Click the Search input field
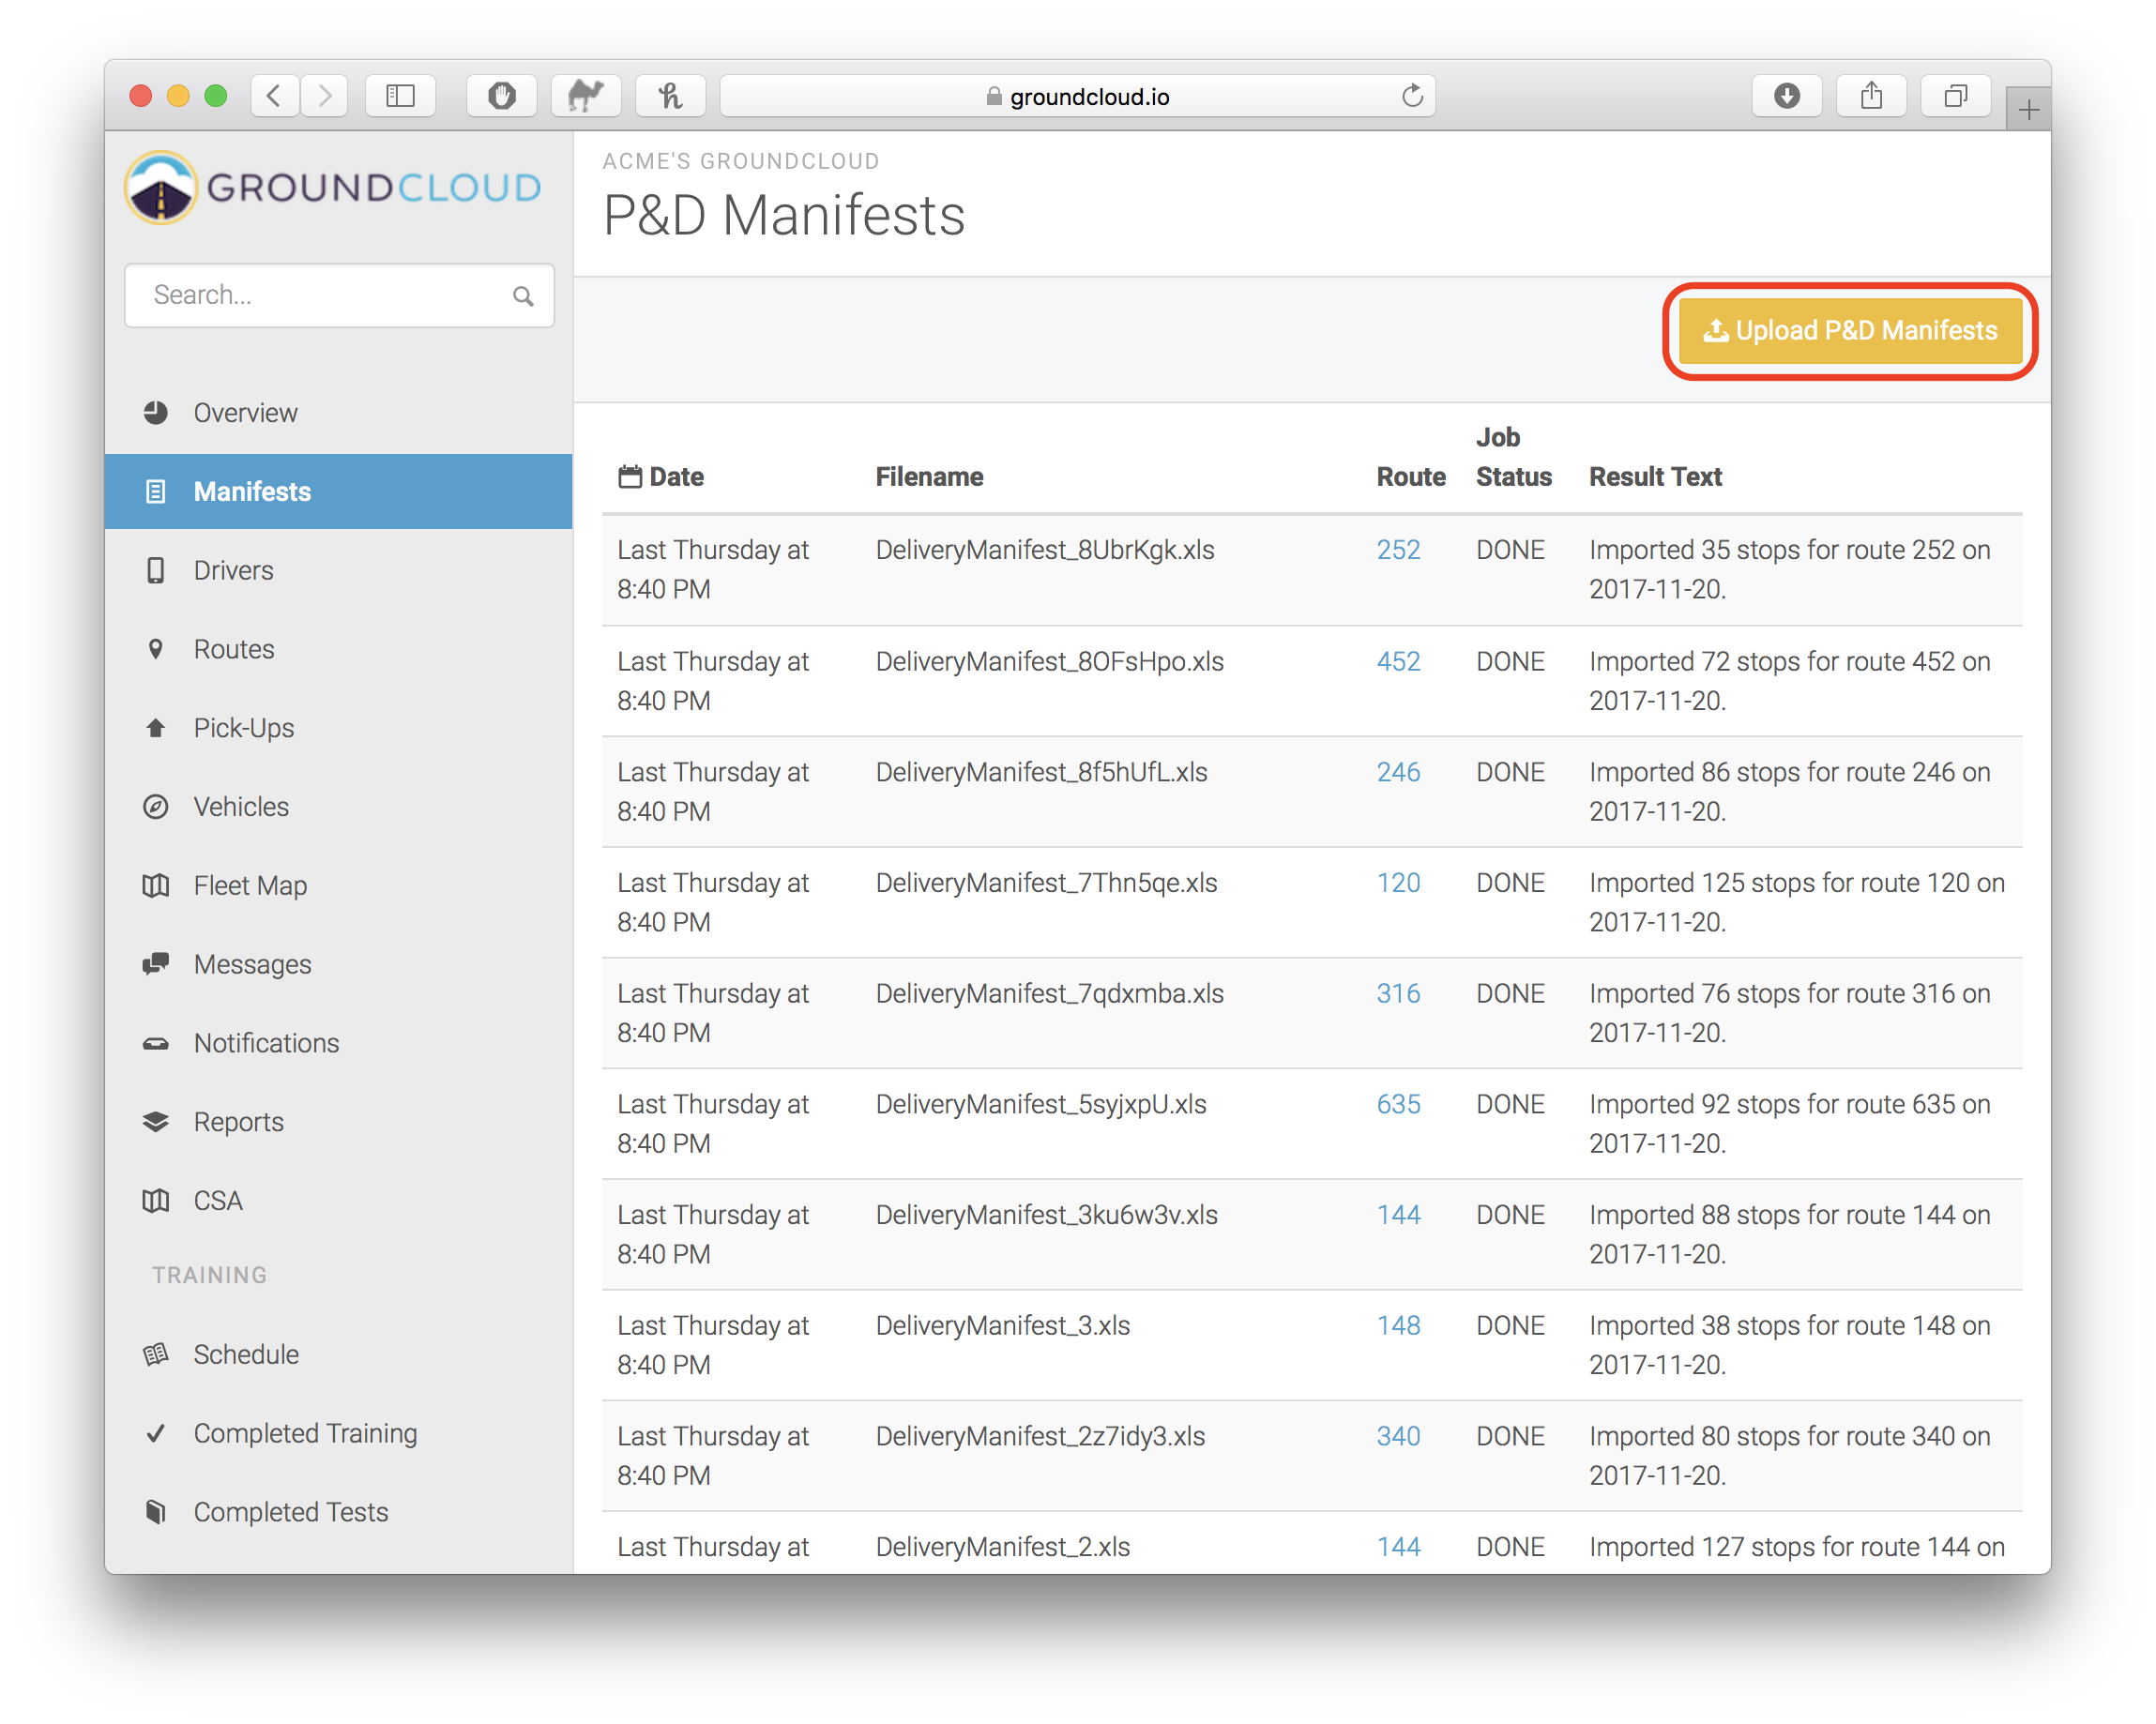The width and height of the screenshot is (2156, 1724). (339, 296)
